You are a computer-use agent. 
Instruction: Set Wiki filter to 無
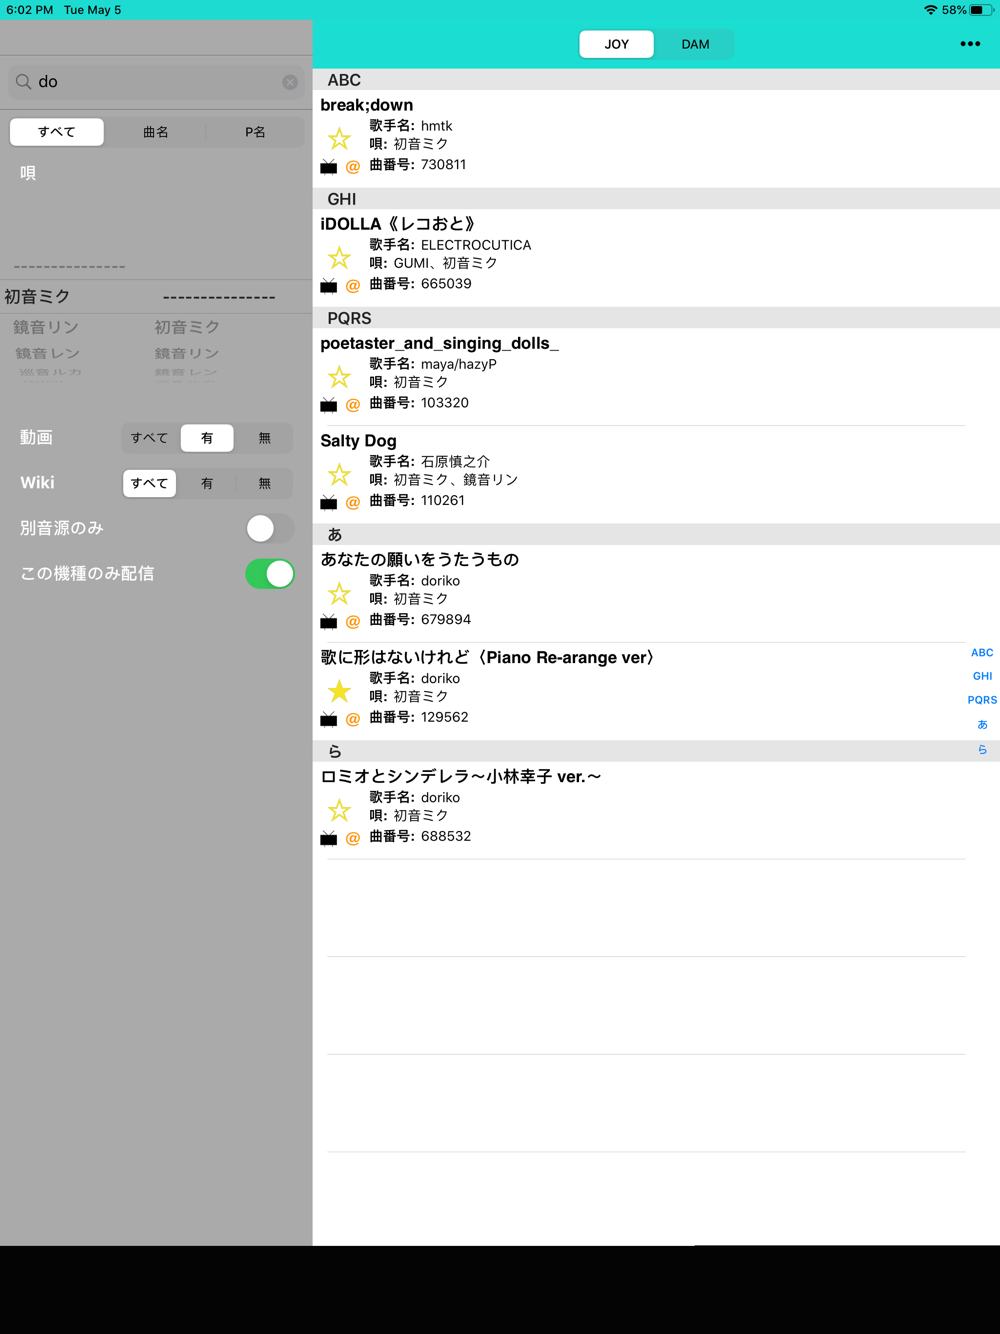click(264, 483)
